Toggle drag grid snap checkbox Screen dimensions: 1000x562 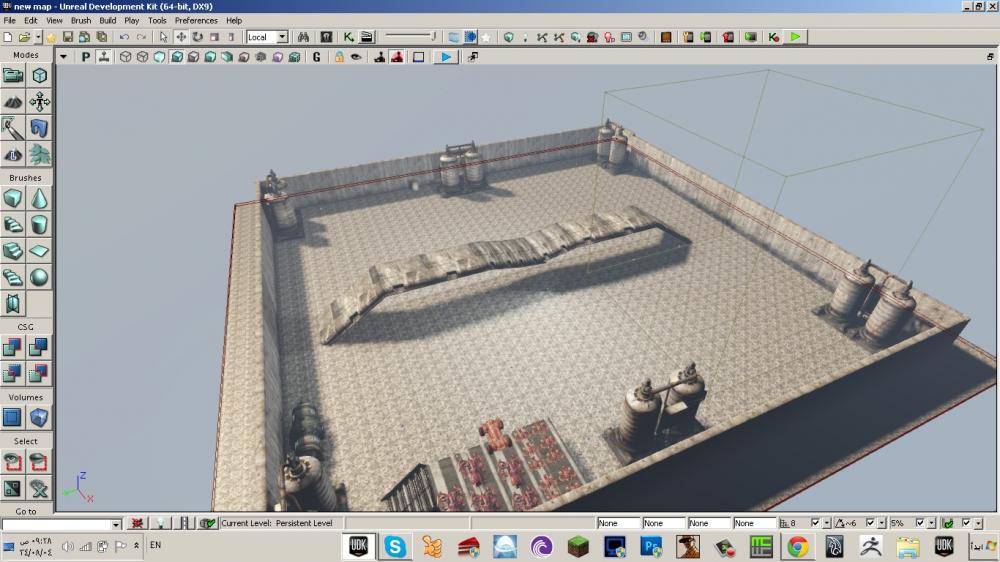point(815,522)
